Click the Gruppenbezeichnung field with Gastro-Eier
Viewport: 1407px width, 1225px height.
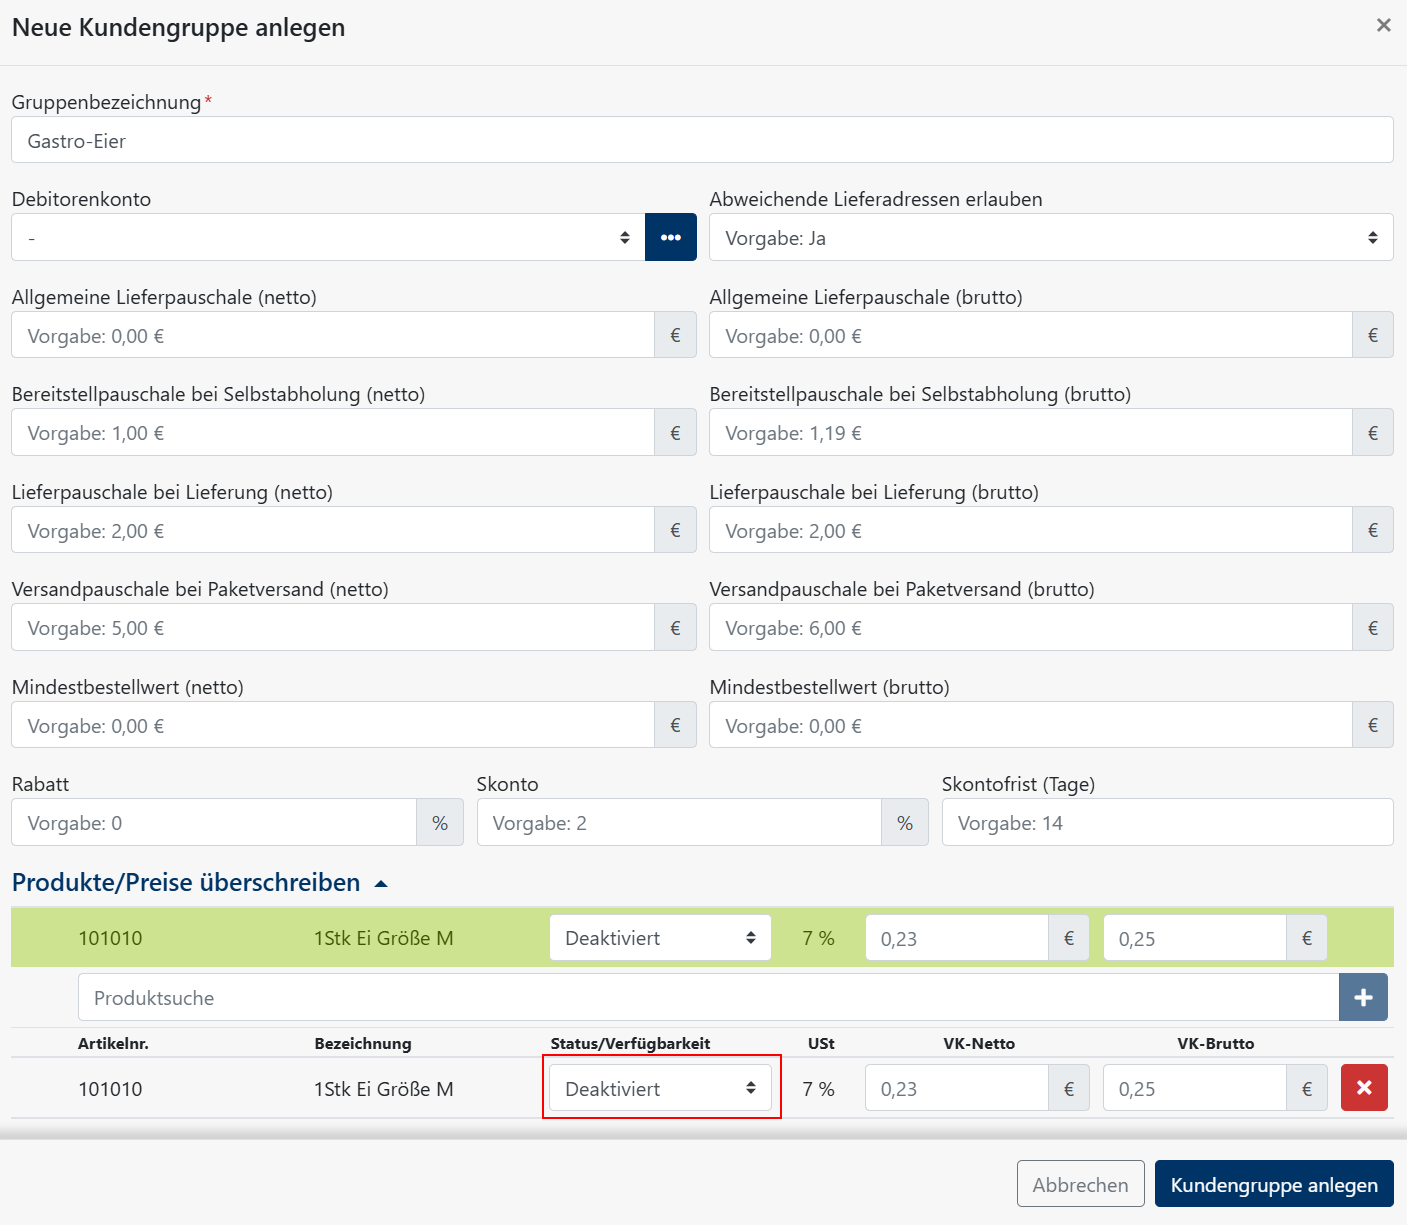point(702,140)
